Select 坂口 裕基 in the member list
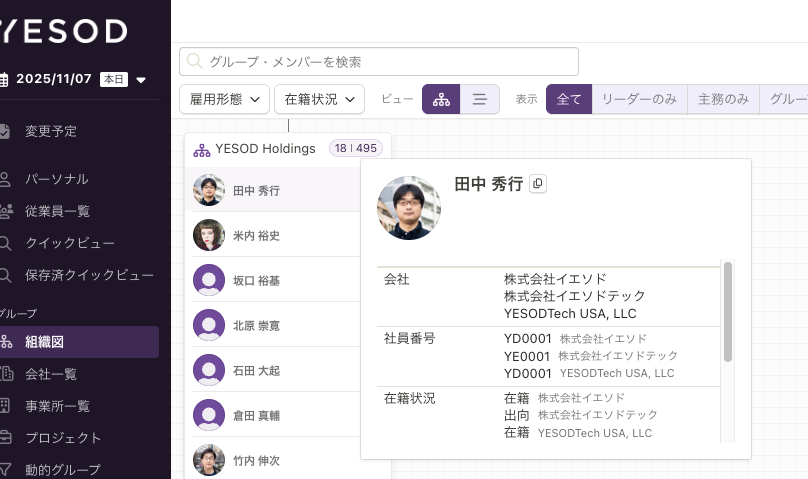 pyautogui.click(x=256, y=281)
